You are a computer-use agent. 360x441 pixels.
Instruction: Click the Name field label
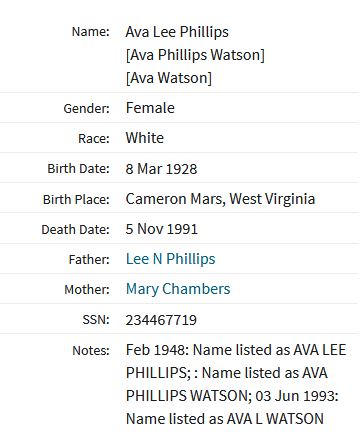91,32
